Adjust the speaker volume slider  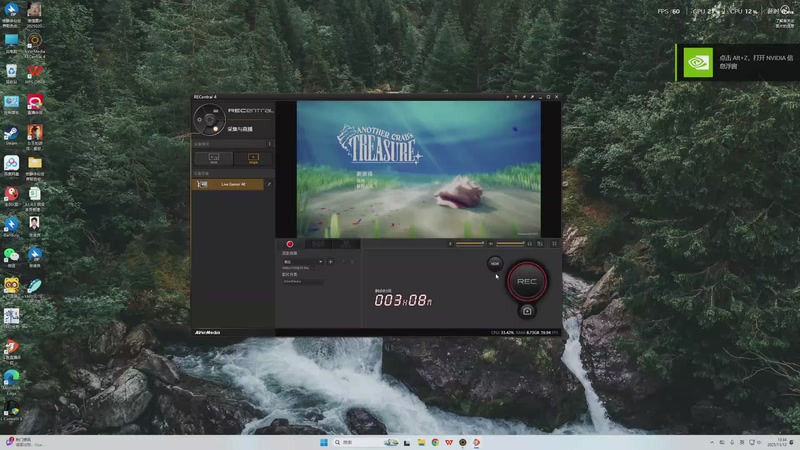(x=510, y=244)
